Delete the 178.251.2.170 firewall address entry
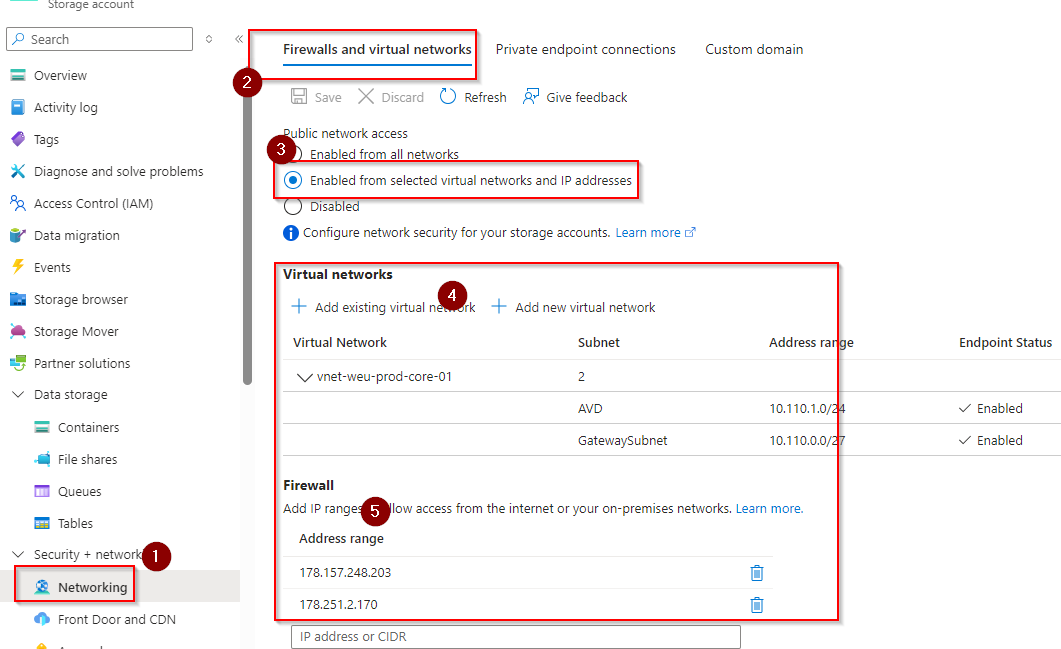 (x=757, y=605)
